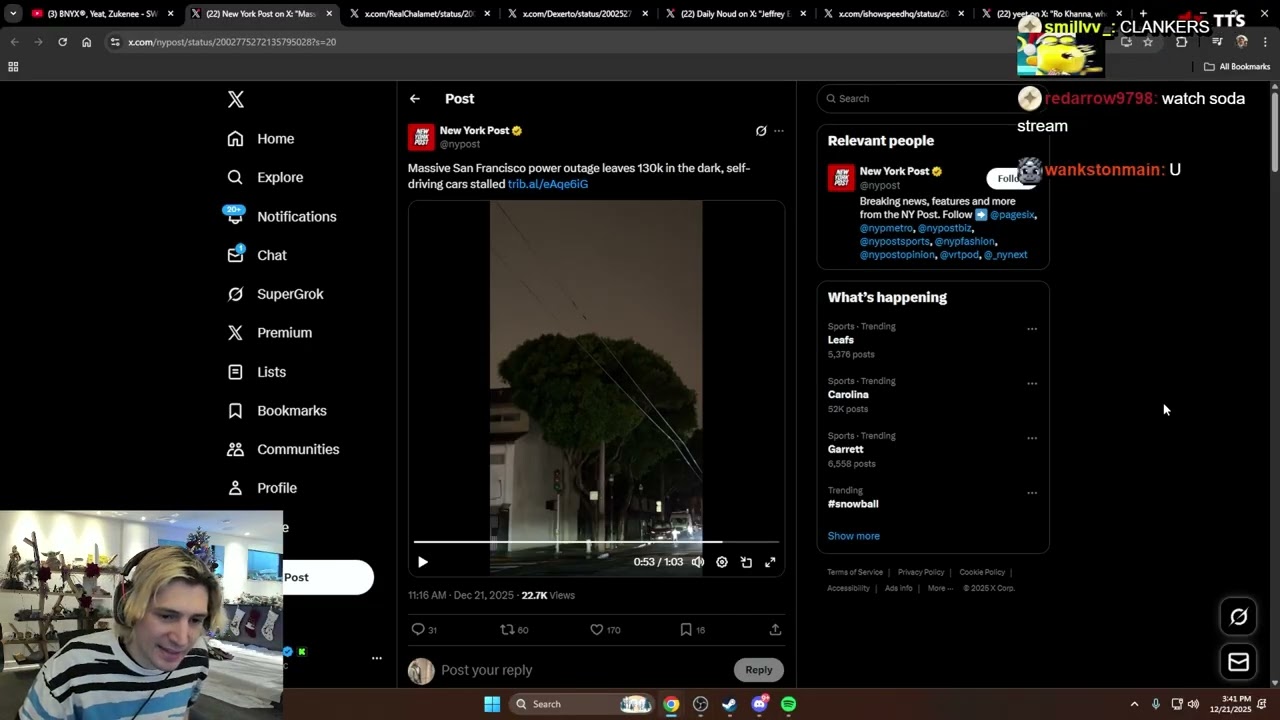Open @nypmetro mention link
Screen dimensions: 1280x720
click(886, 228)
